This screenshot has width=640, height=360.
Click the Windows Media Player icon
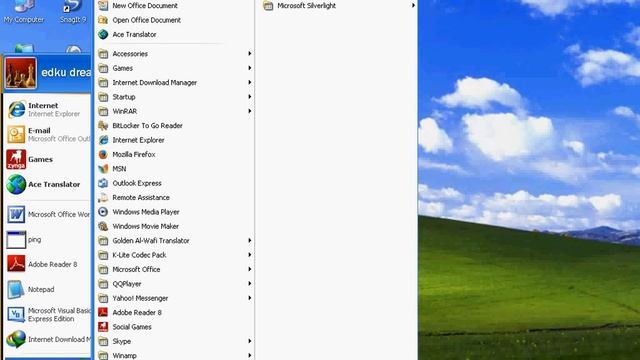point(103,212)
